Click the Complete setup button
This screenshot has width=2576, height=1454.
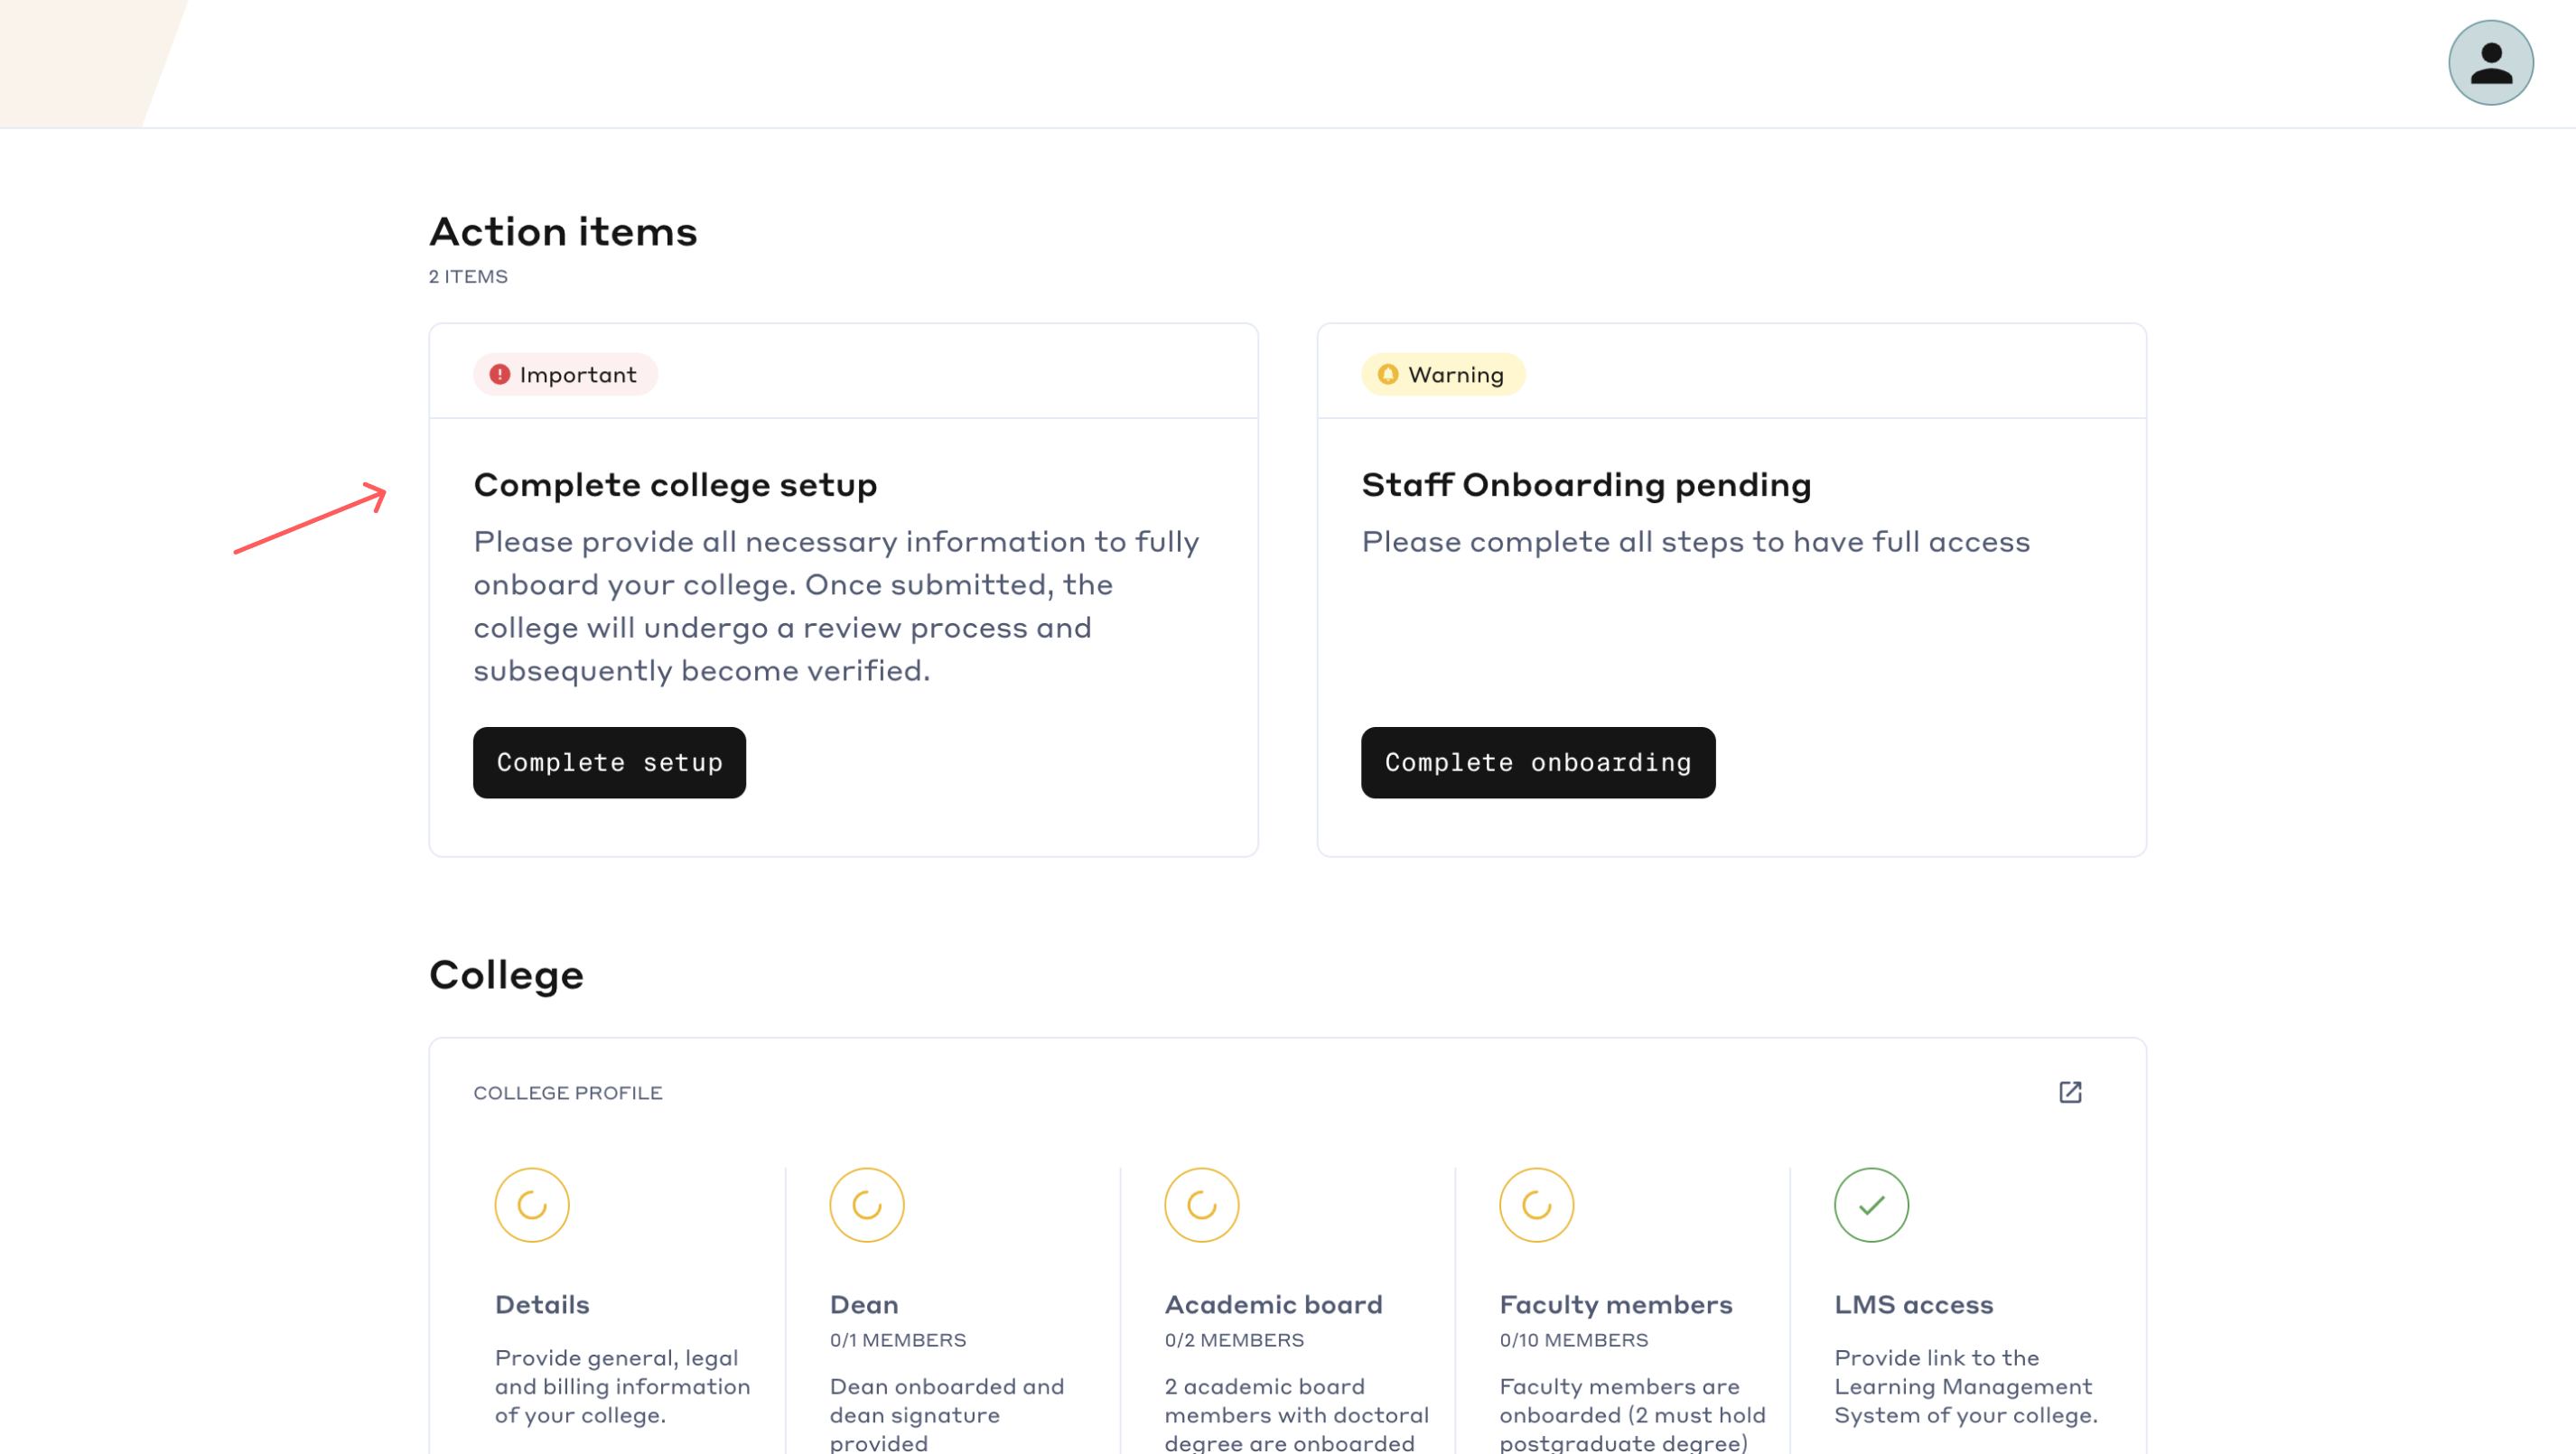[609, 763]
